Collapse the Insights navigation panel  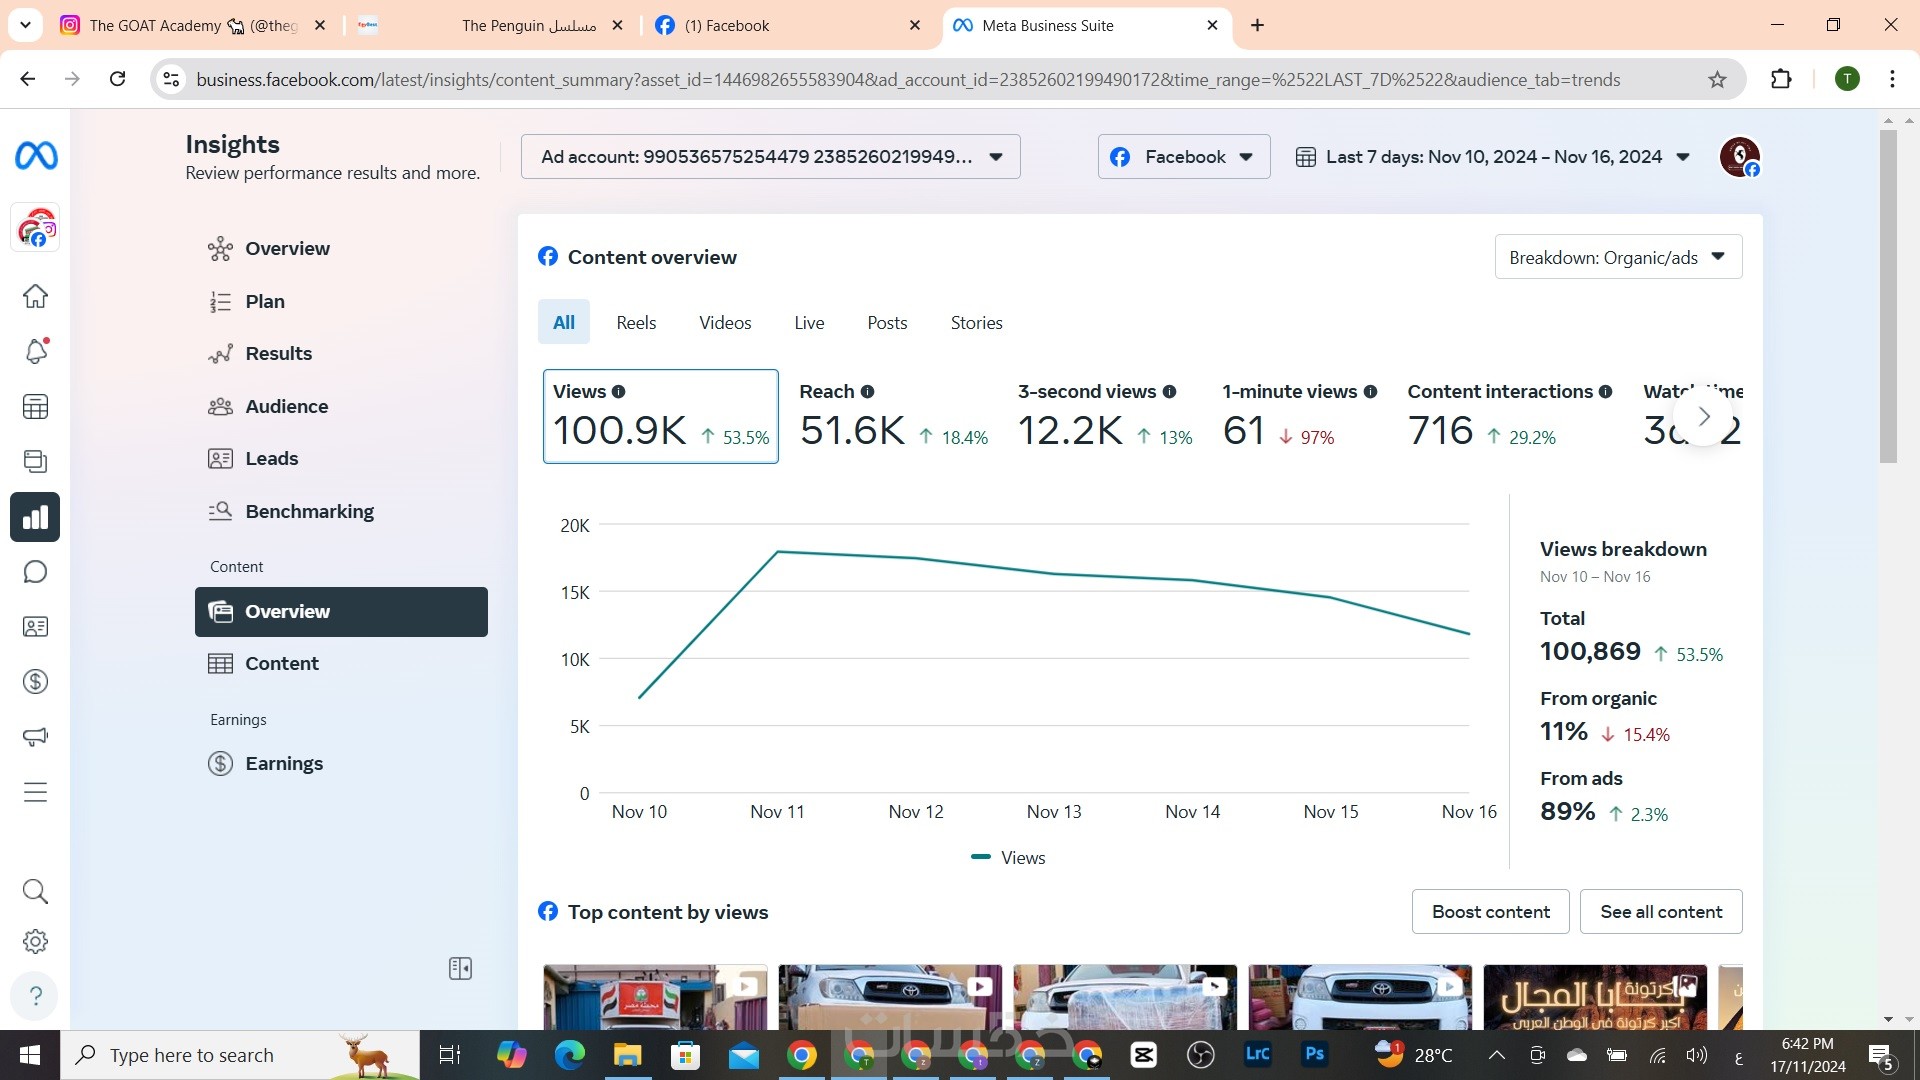point(460,968)
